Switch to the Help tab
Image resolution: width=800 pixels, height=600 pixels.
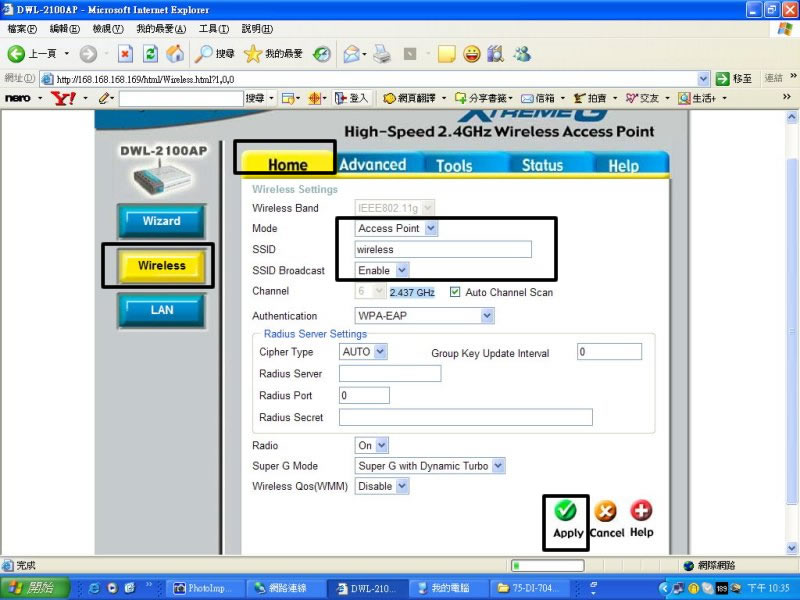coord(623,165)
